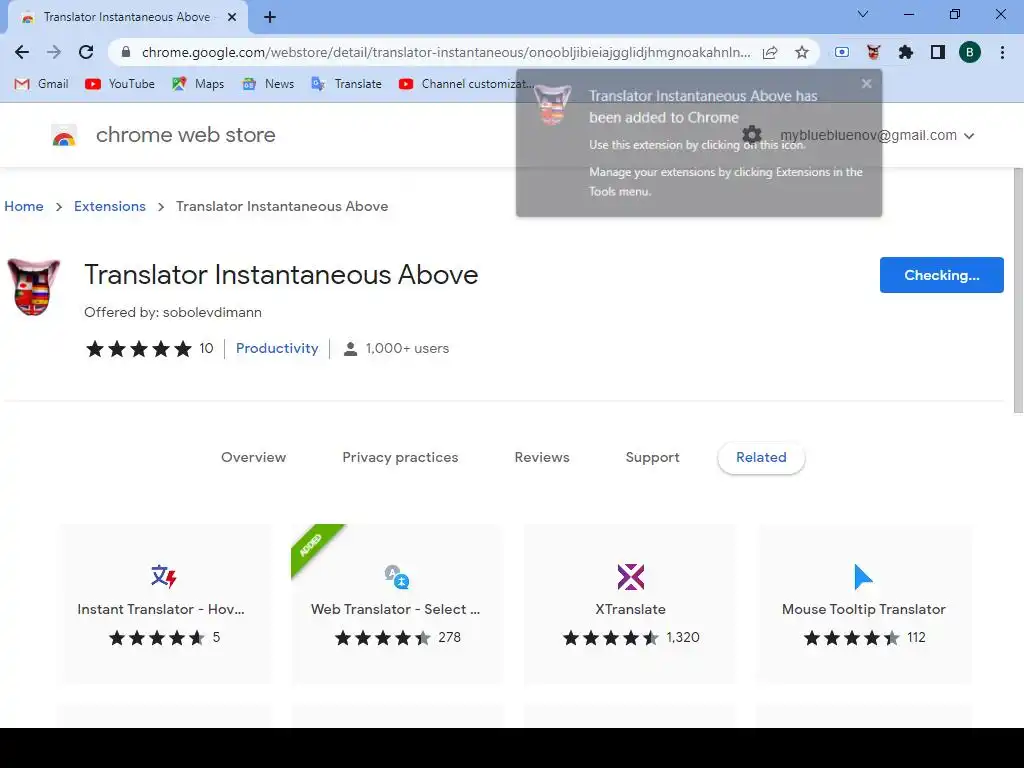Screen dimensions: 1024x768
Task: Close the Translator Instantaneous Above tab
Action: (x=232, y=17)
